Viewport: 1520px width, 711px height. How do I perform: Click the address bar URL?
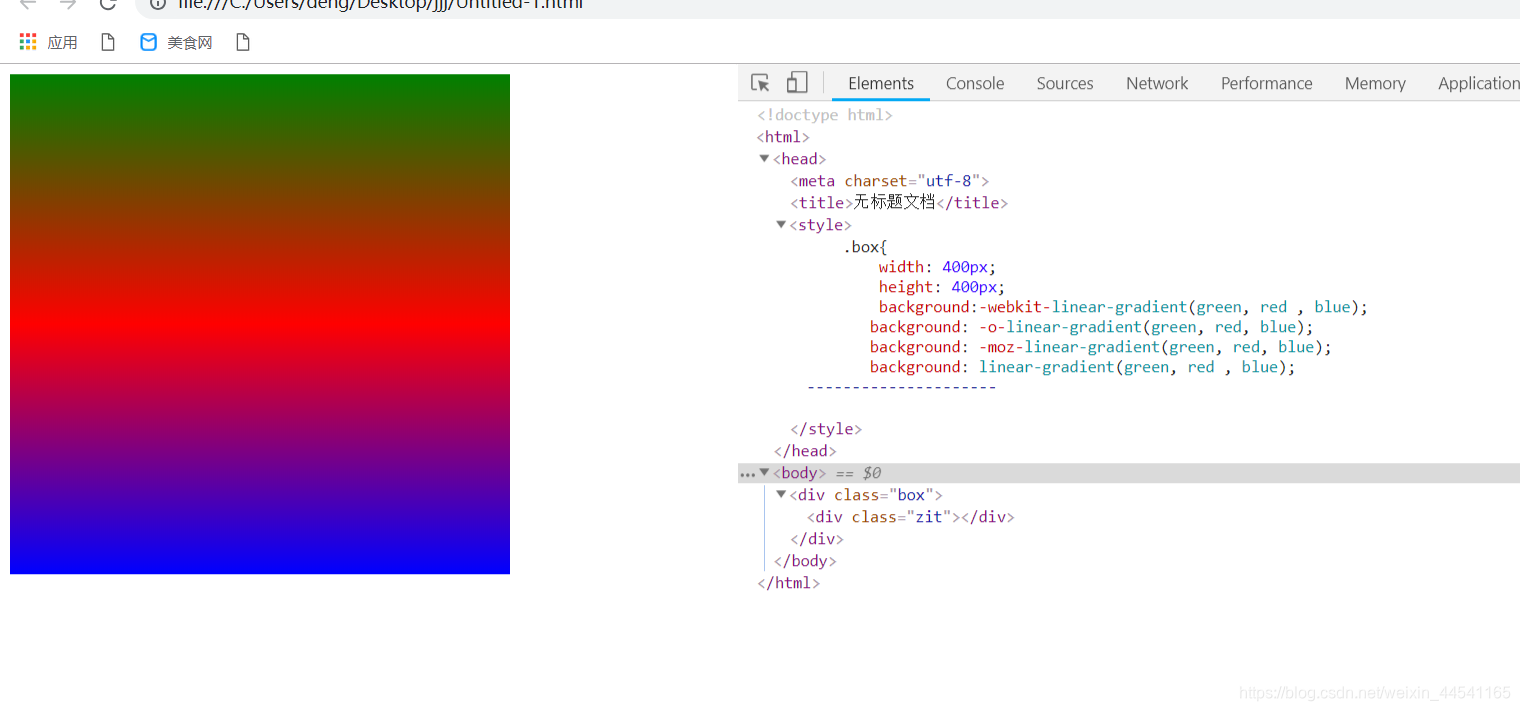(x=380, y=4)
